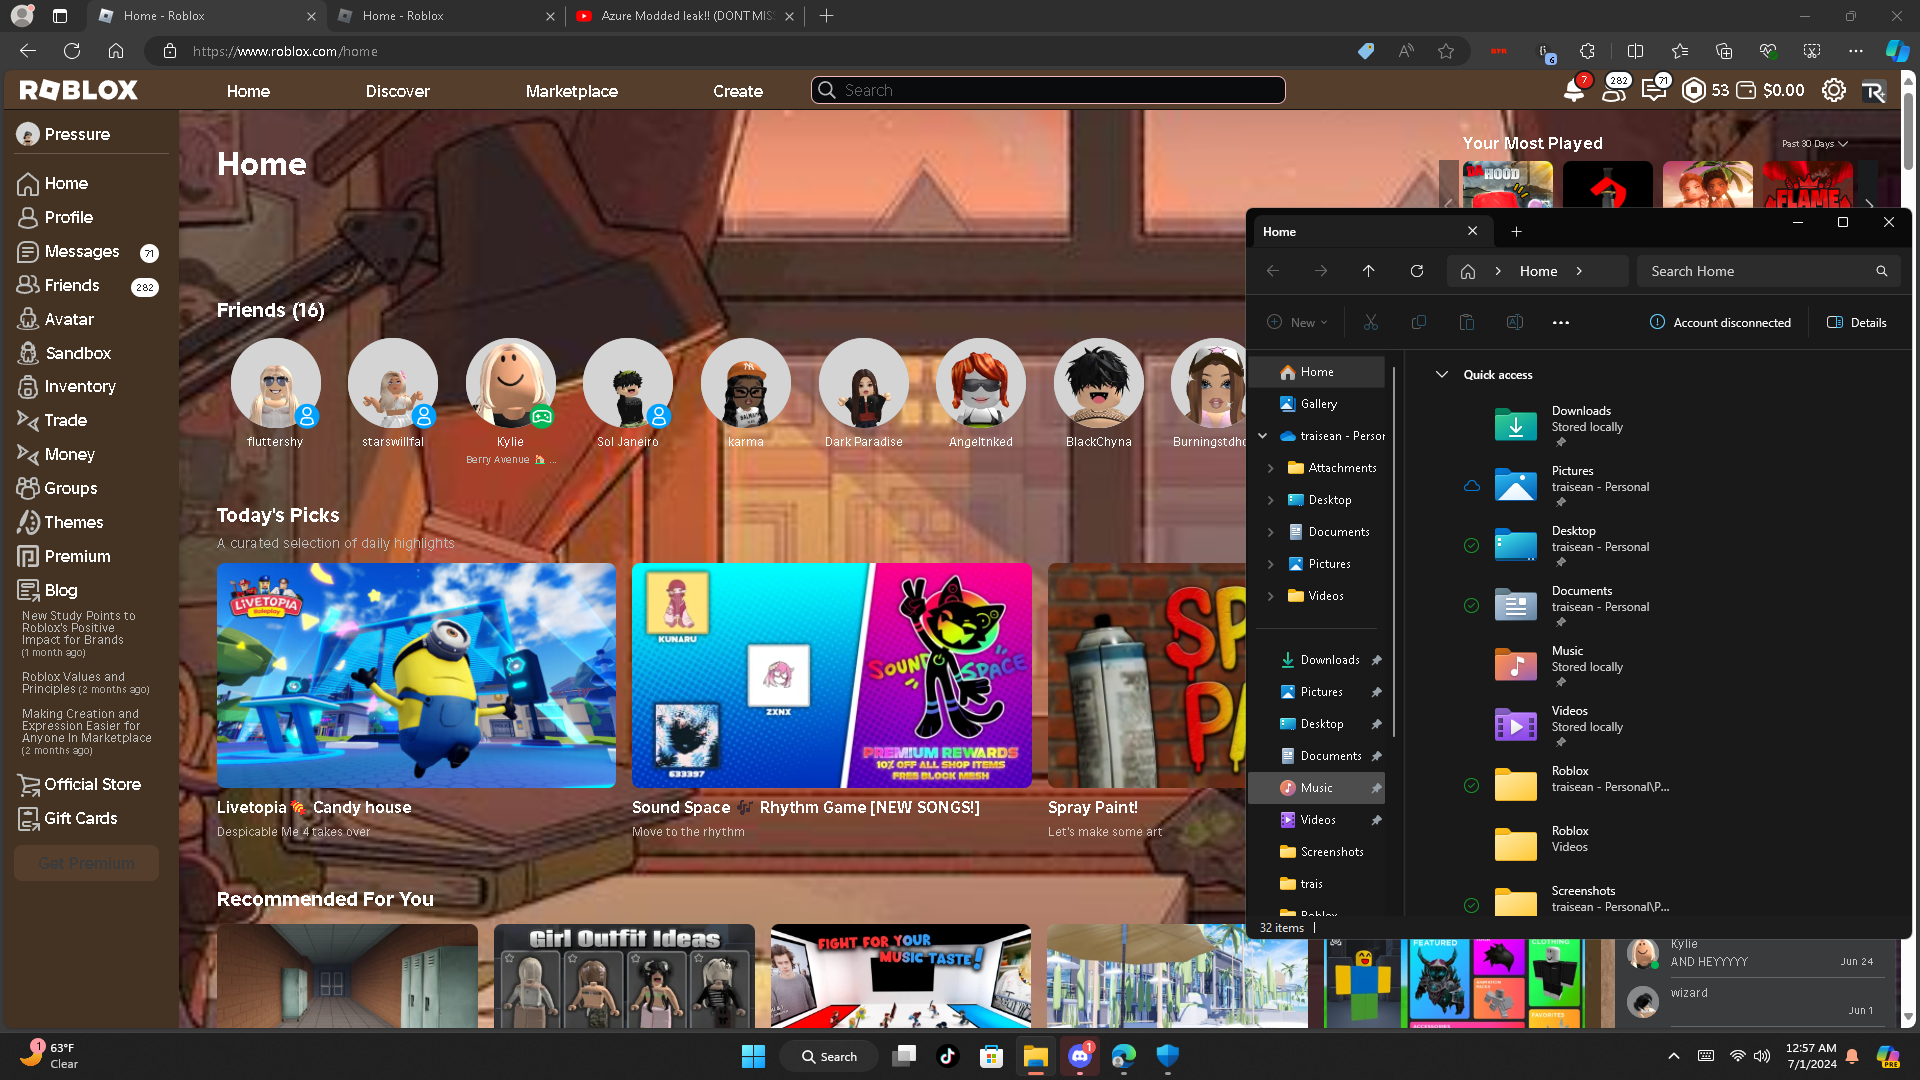Open Copilot icon in browser toolbar
Viewport: 1920px width, 1080px height.
click(1897, 51)
